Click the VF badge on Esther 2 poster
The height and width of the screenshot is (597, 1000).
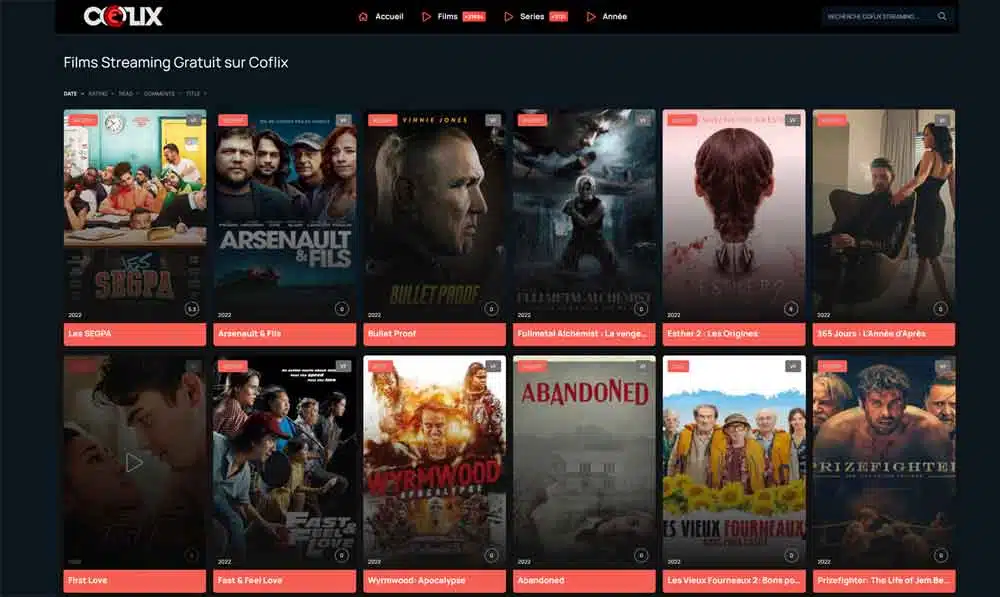pos(792,120)
